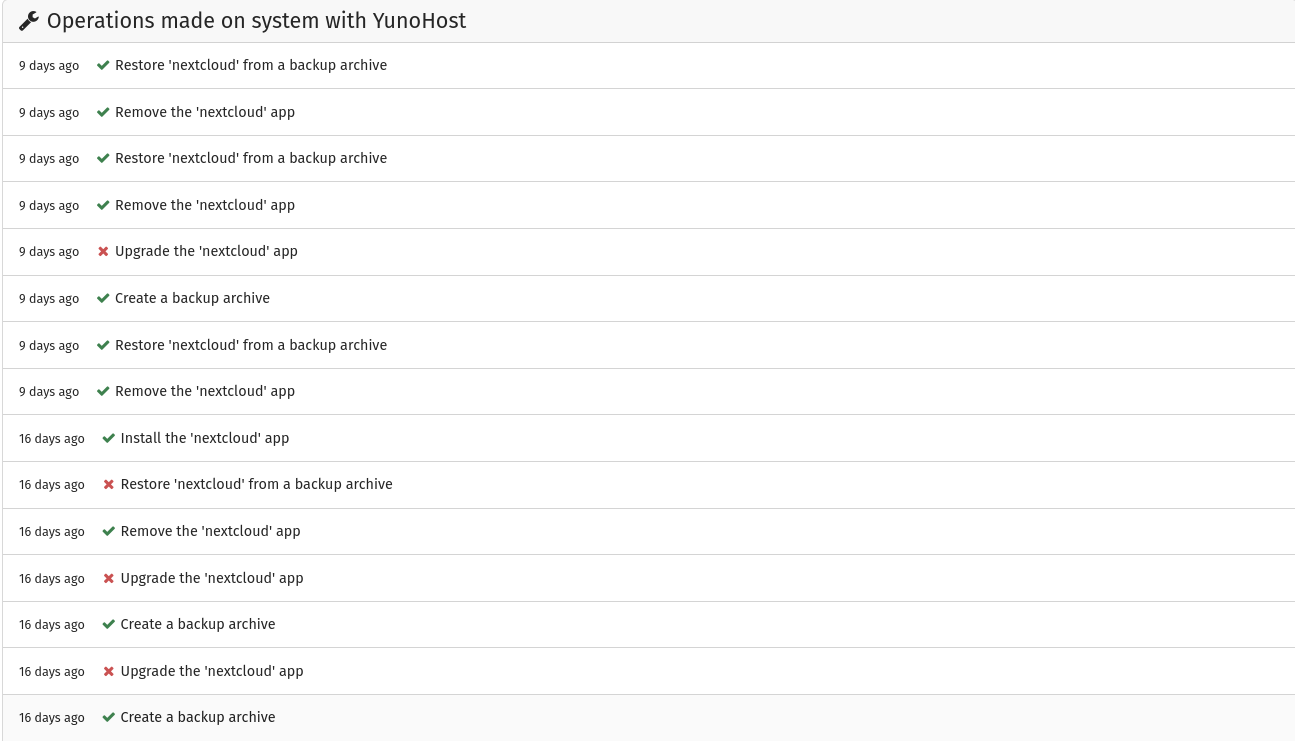
Task: Open the Upgrade entry directly below 16-days-ago Remove
Action: (x=212, y=578)
